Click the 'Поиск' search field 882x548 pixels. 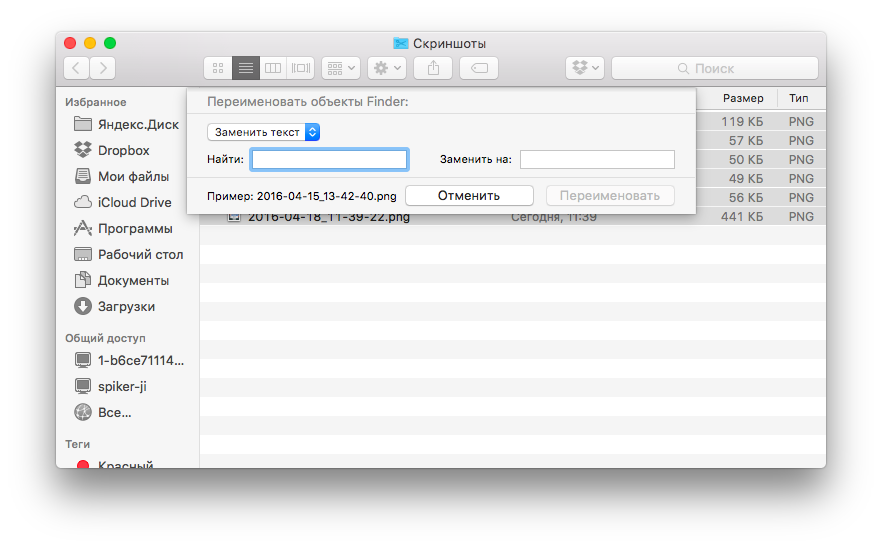click(714, 68)
